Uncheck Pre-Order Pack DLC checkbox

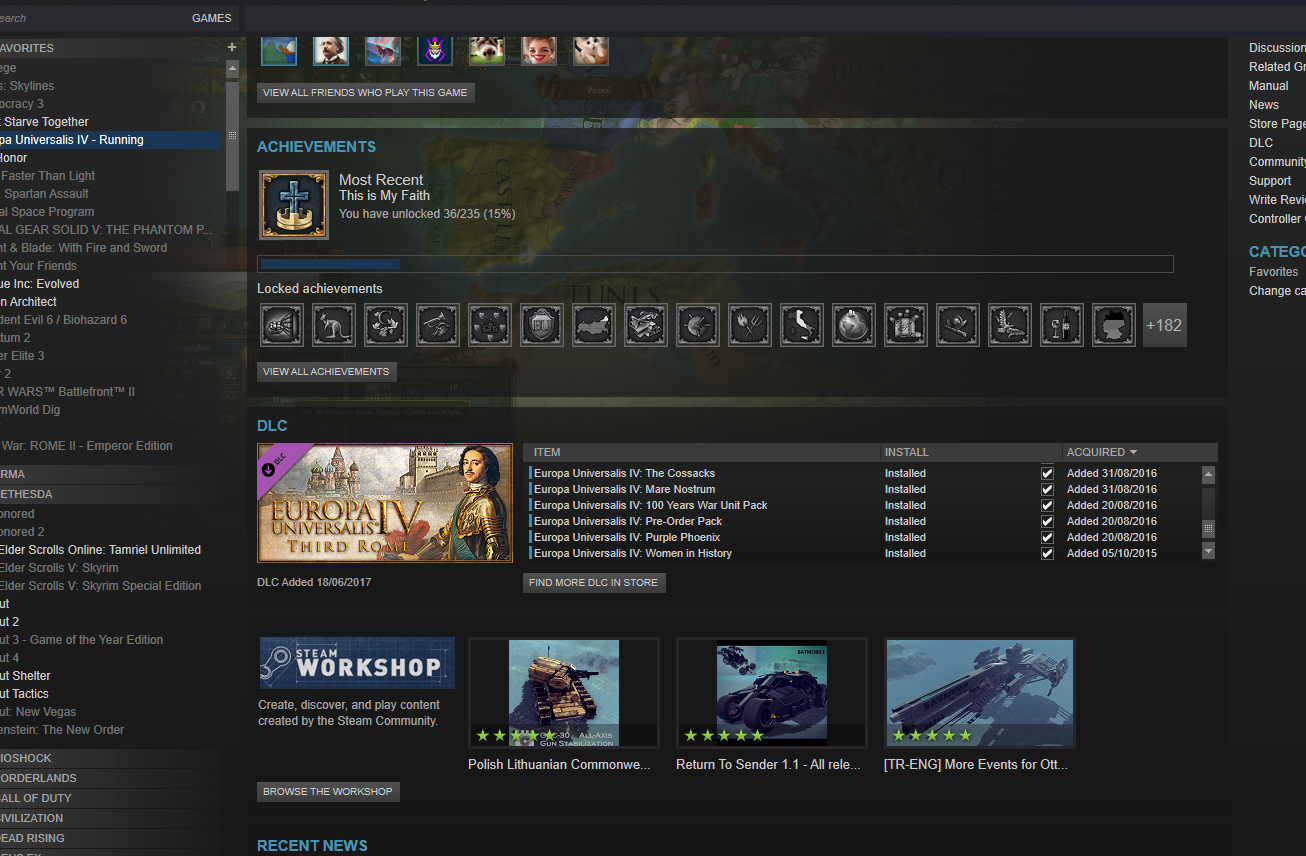coord(1047,521)
